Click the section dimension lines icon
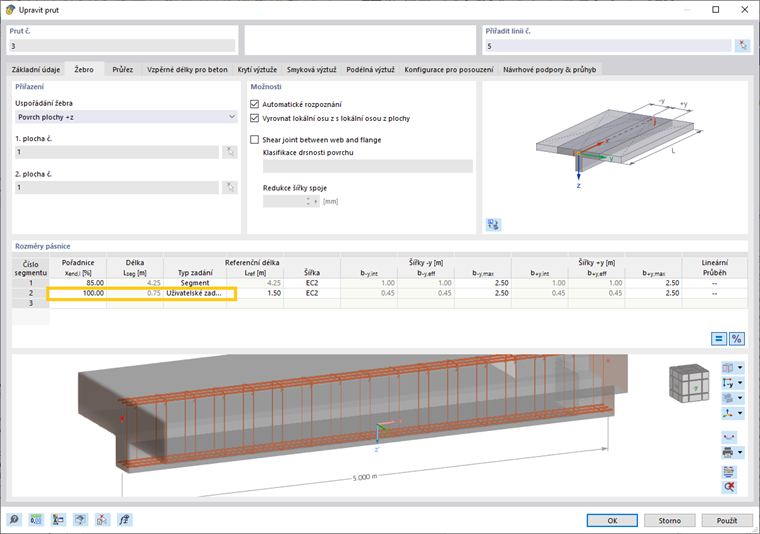 (x=729, y=471)
